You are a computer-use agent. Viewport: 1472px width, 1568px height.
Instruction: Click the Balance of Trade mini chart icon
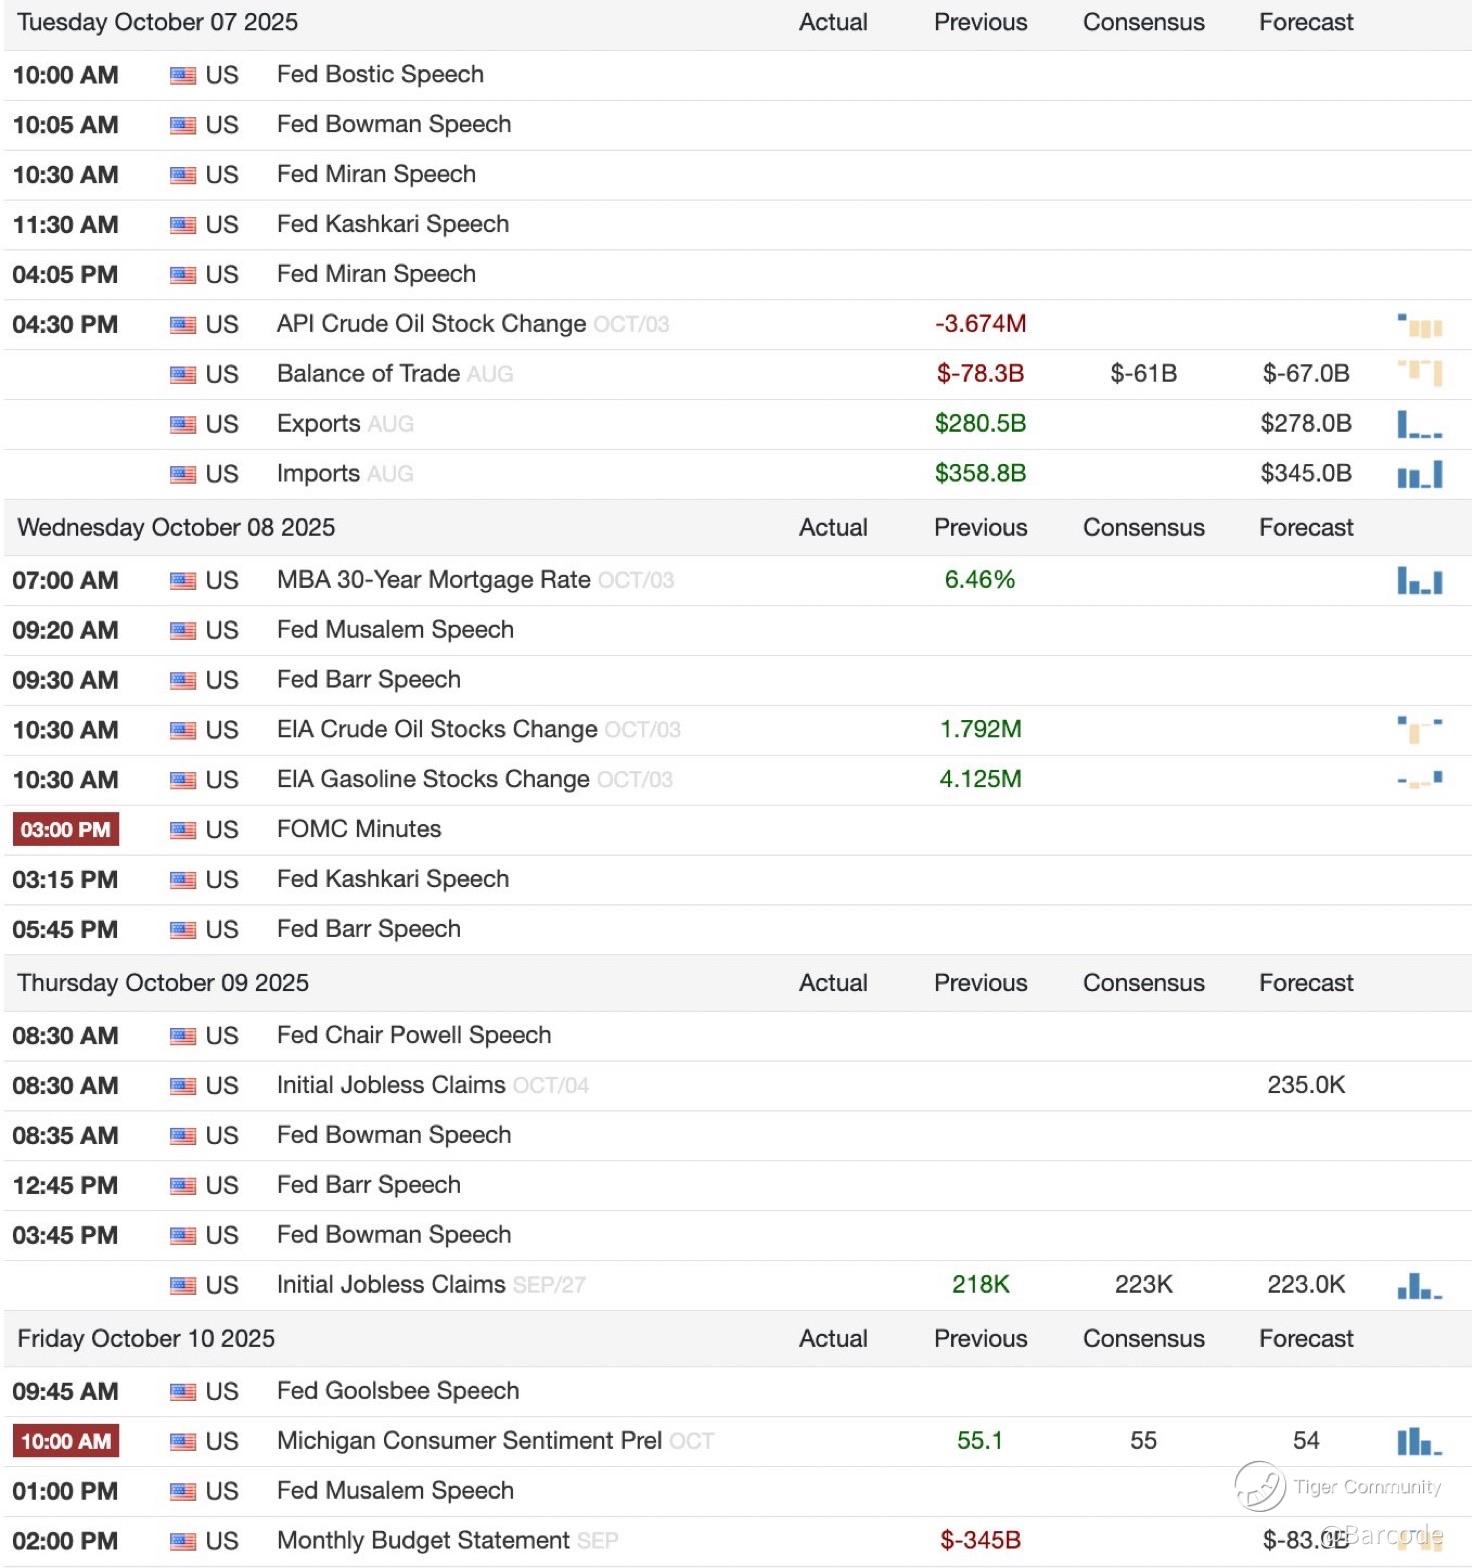[1419, 373]
